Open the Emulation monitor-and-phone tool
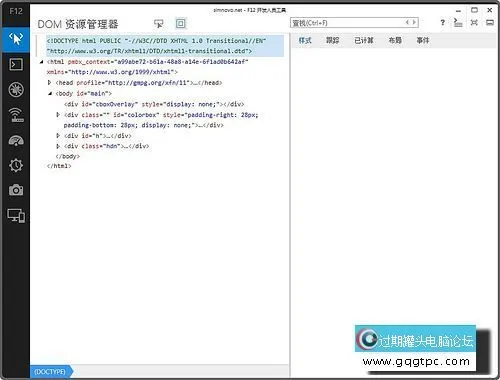 point(16,216)
